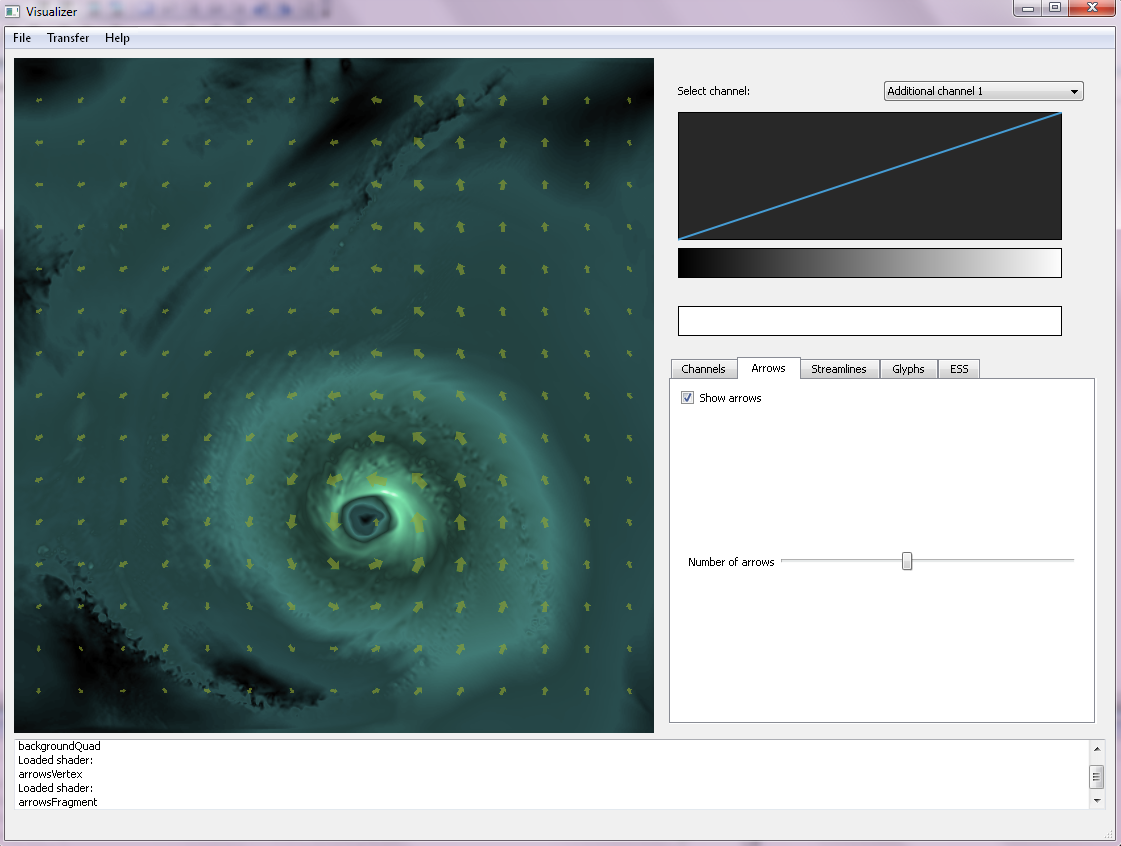This screenshot has height=846, width=1121.
Task: Click the 'Number of arrows' label
Action: pos(731,562)
